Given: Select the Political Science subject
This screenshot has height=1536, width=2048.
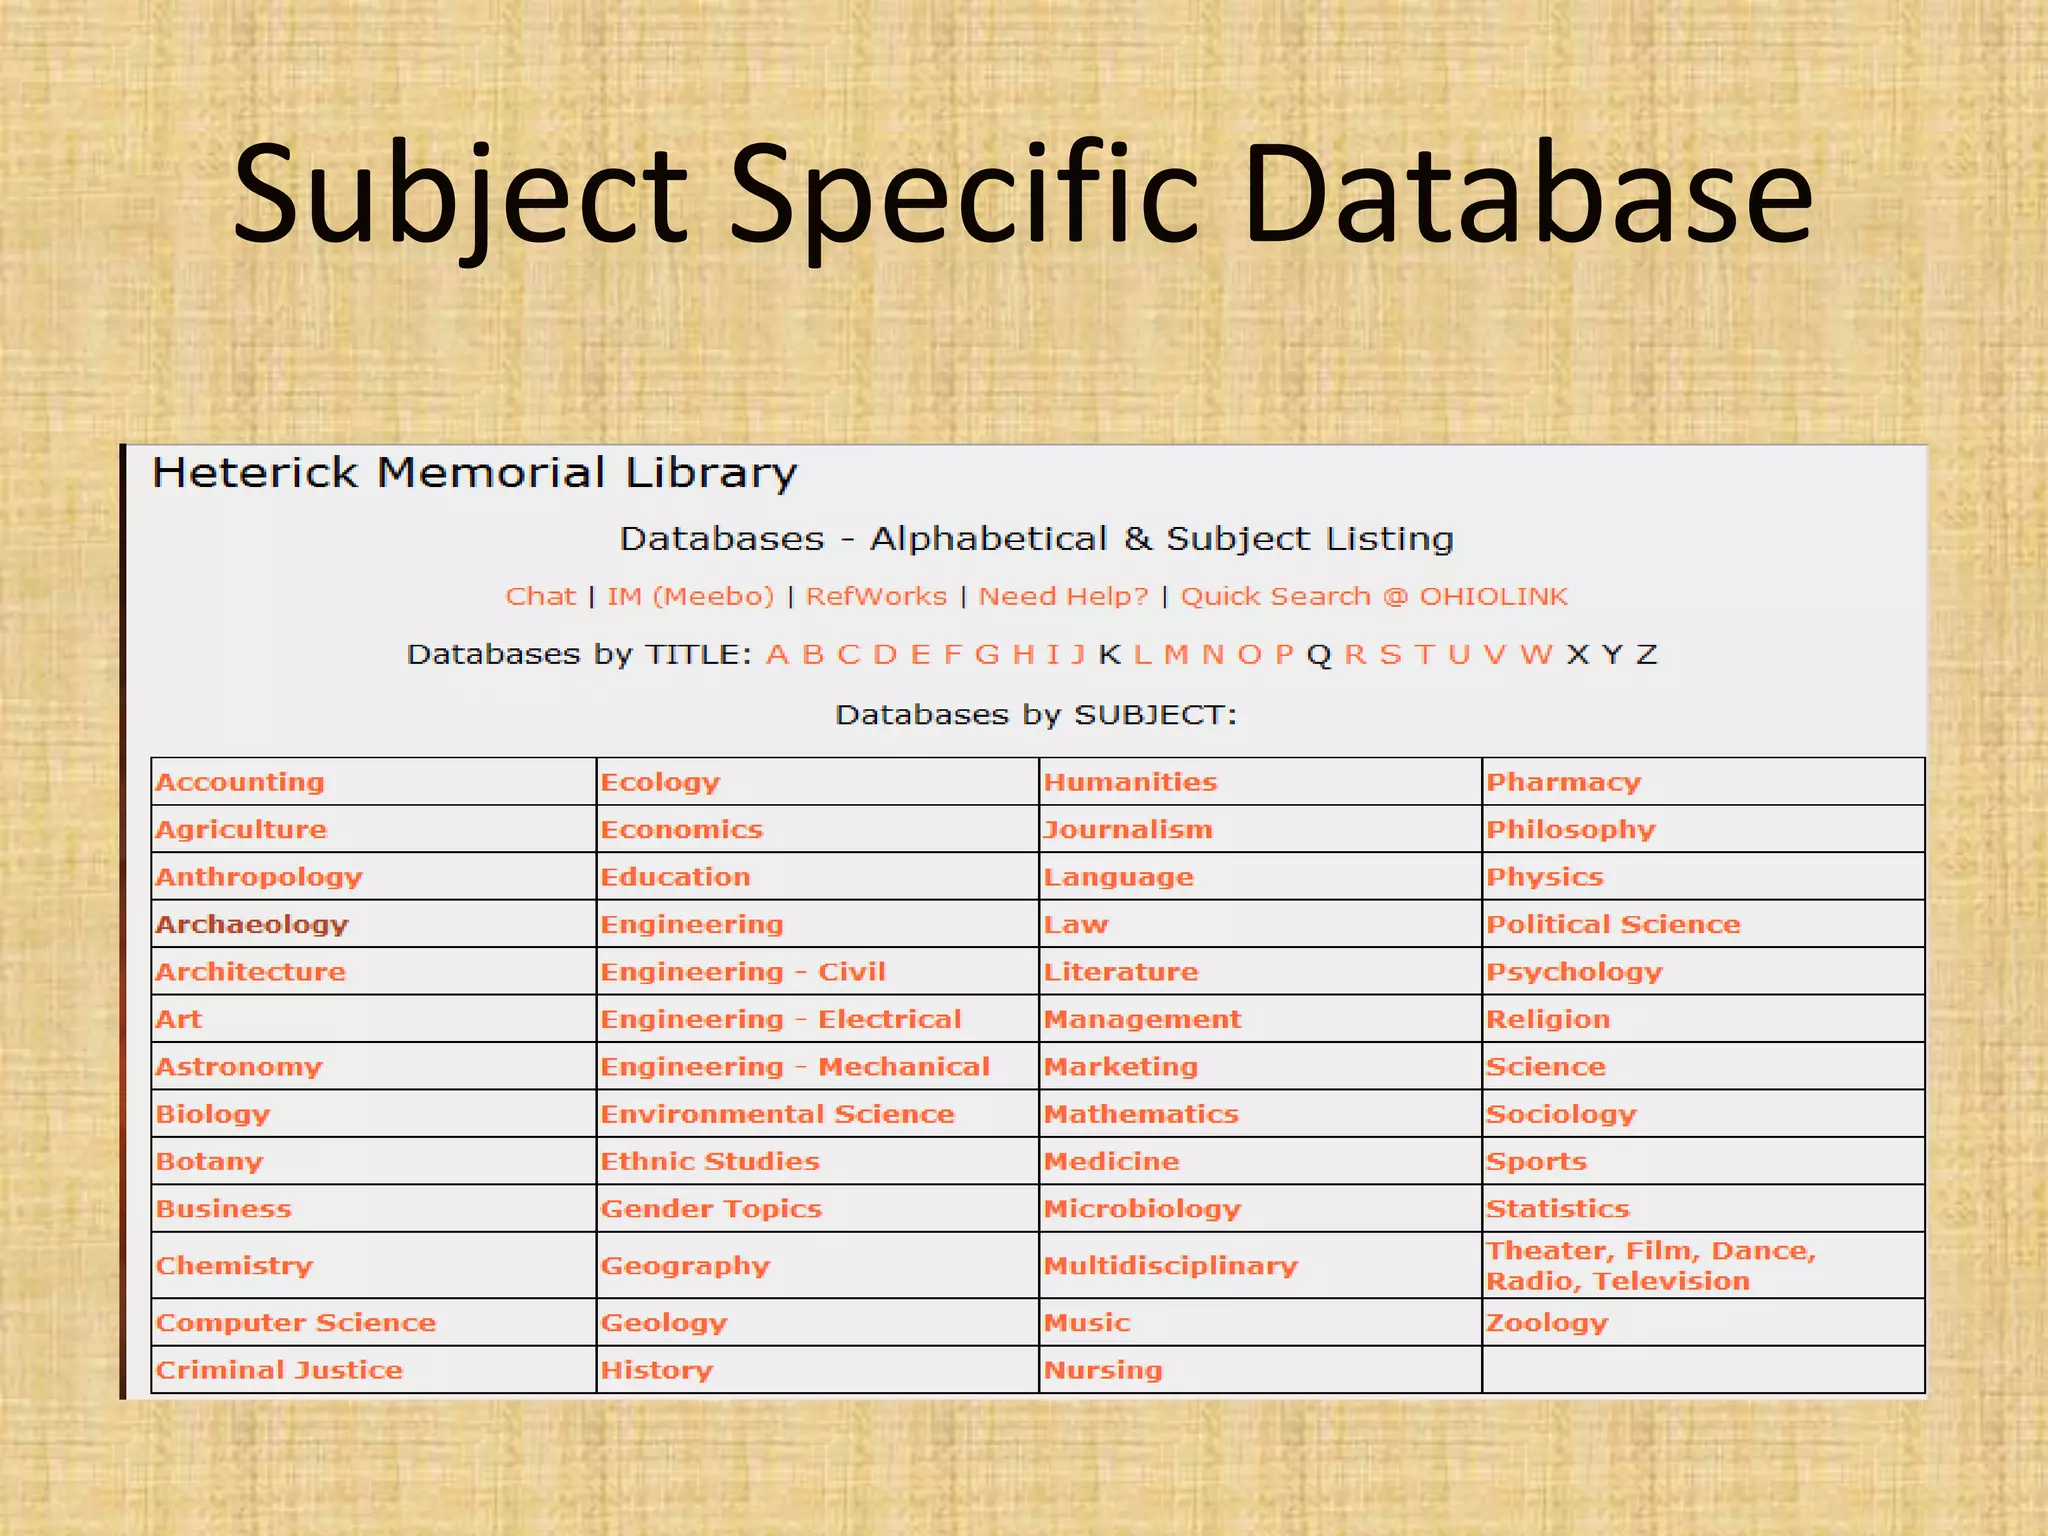Looking at the screenshot, I should 1613,925.
